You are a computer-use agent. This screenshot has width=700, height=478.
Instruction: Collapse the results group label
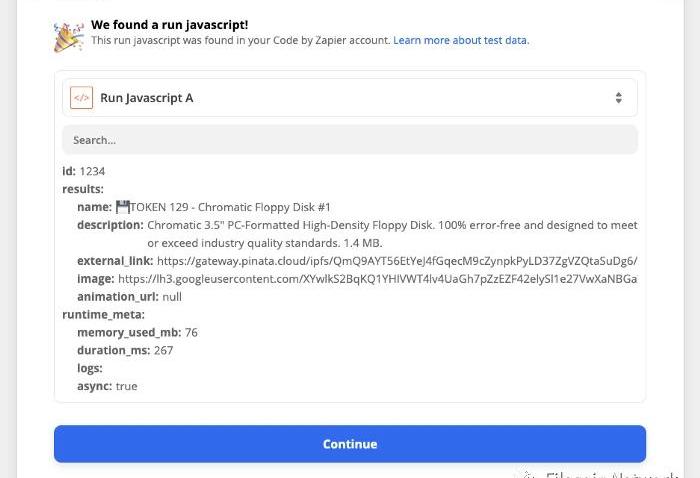click(83, 189)
